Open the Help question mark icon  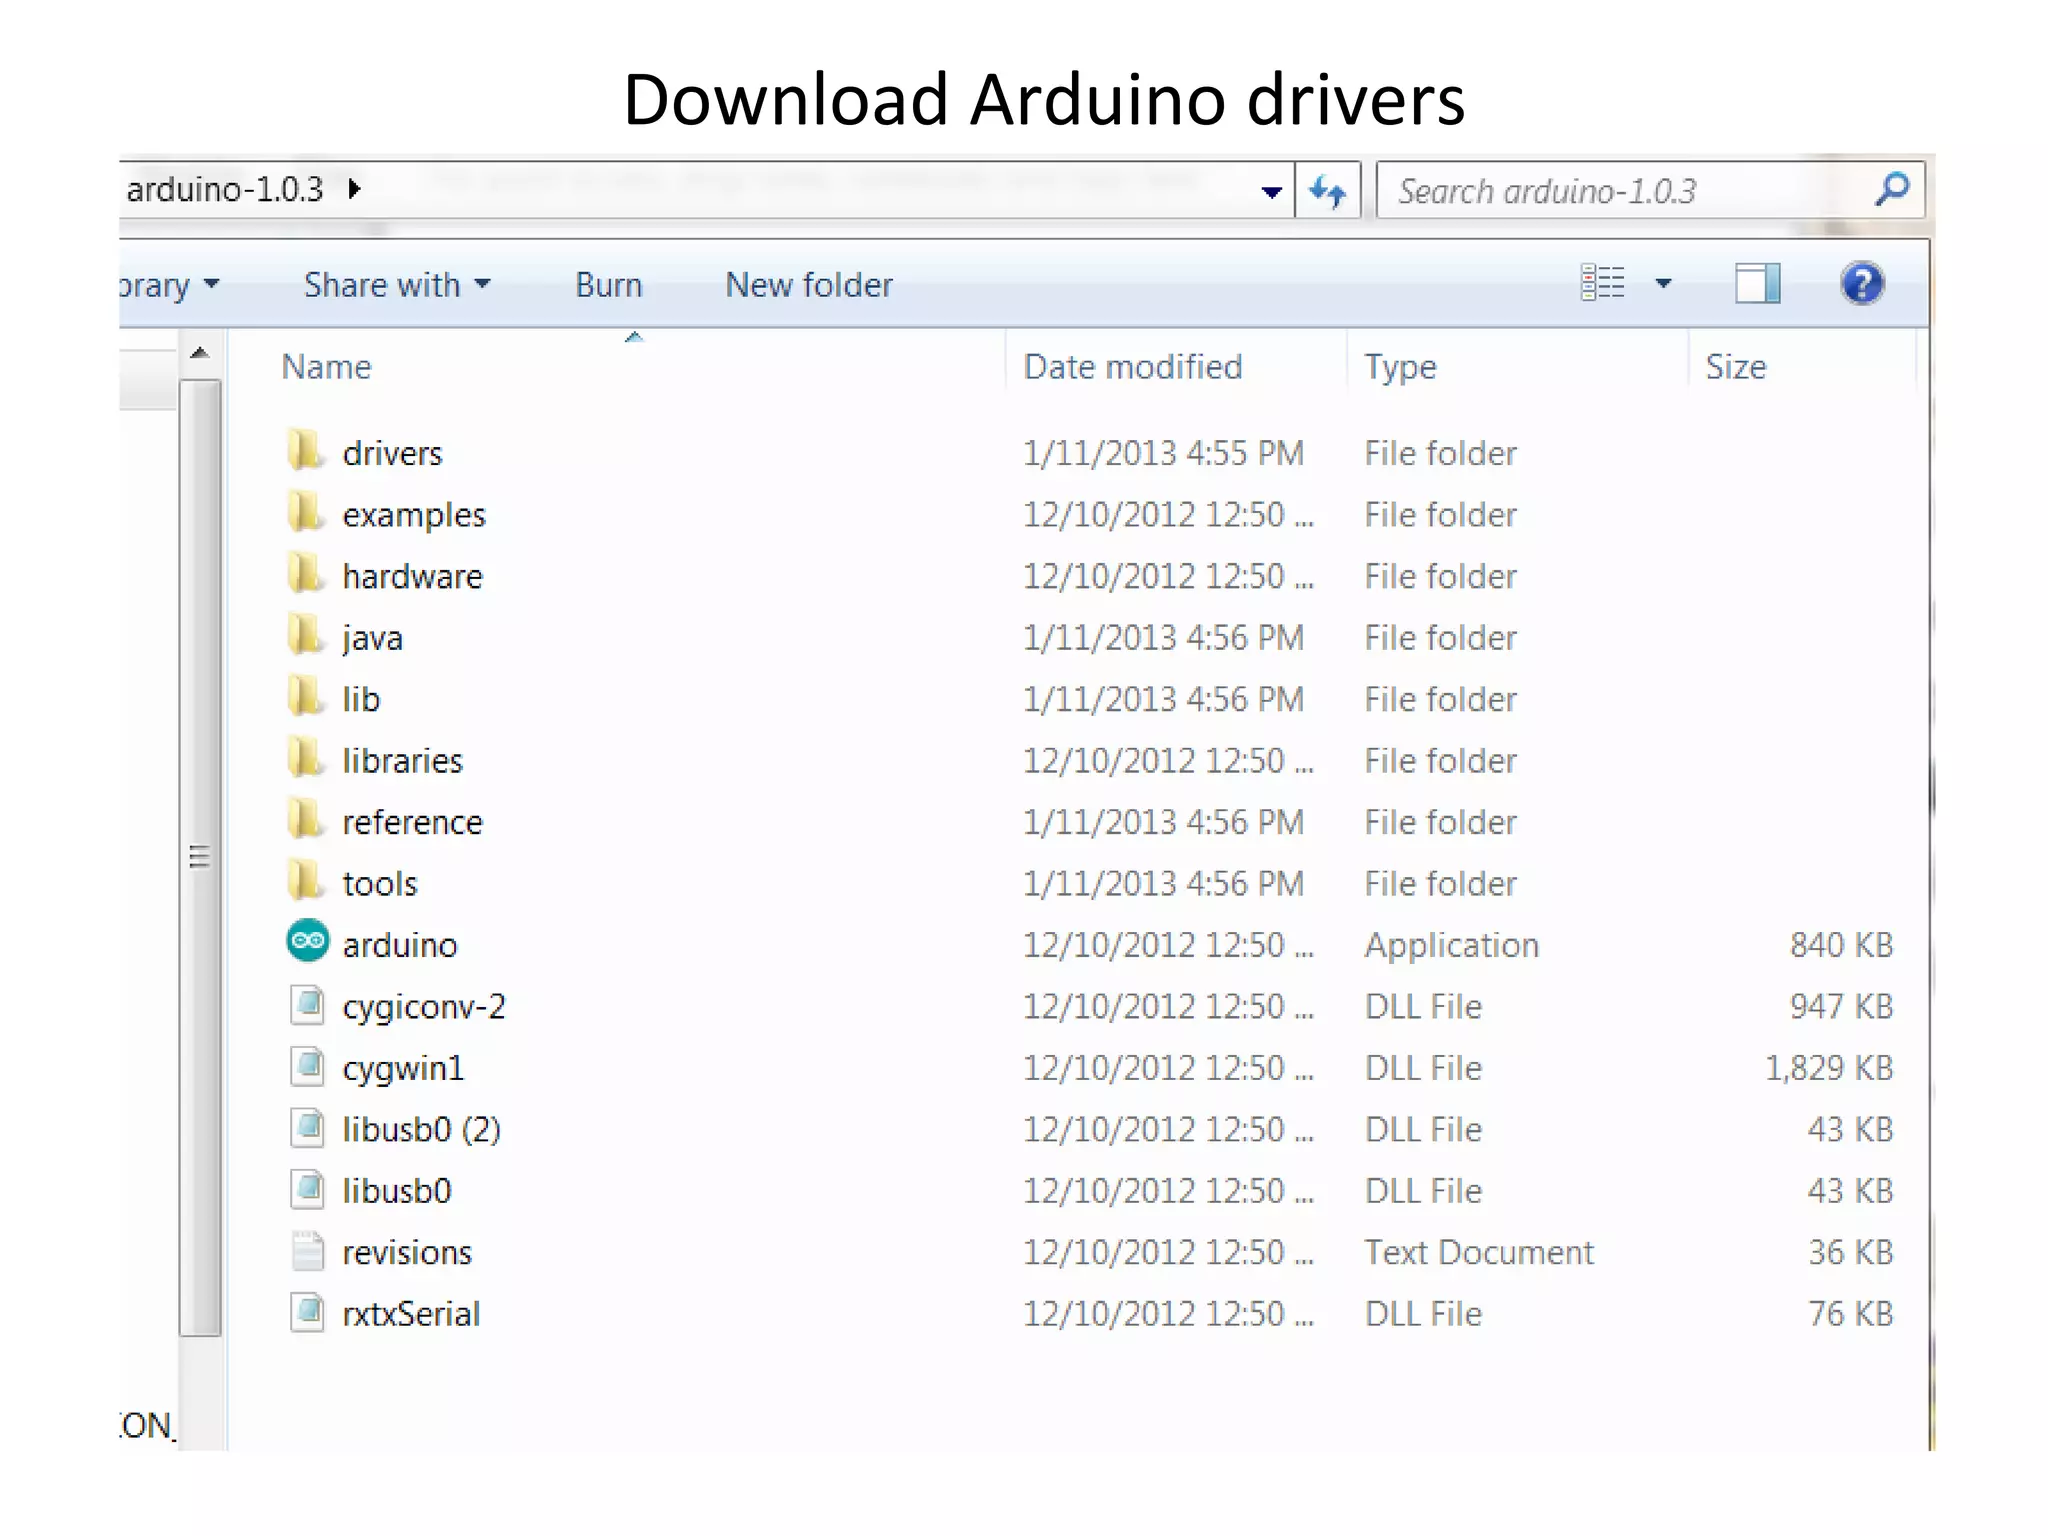(1862, 284)
